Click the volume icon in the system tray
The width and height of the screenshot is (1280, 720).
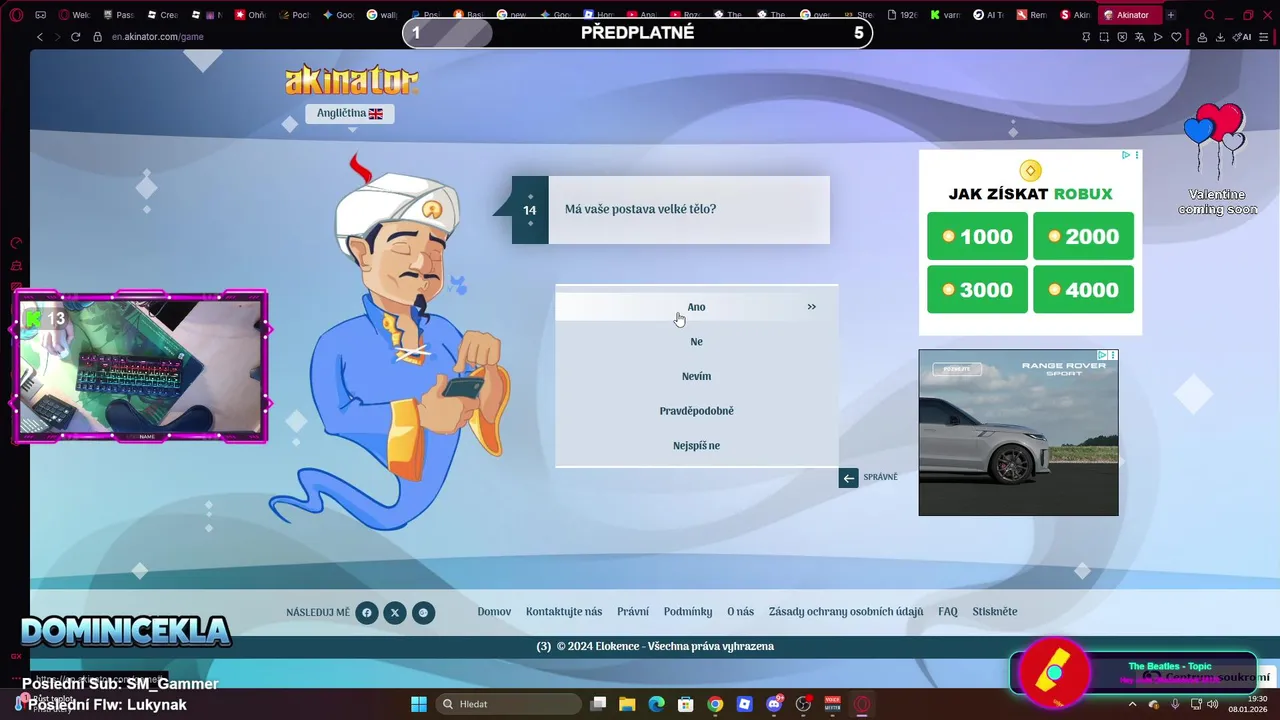(x=1213, y=704)
